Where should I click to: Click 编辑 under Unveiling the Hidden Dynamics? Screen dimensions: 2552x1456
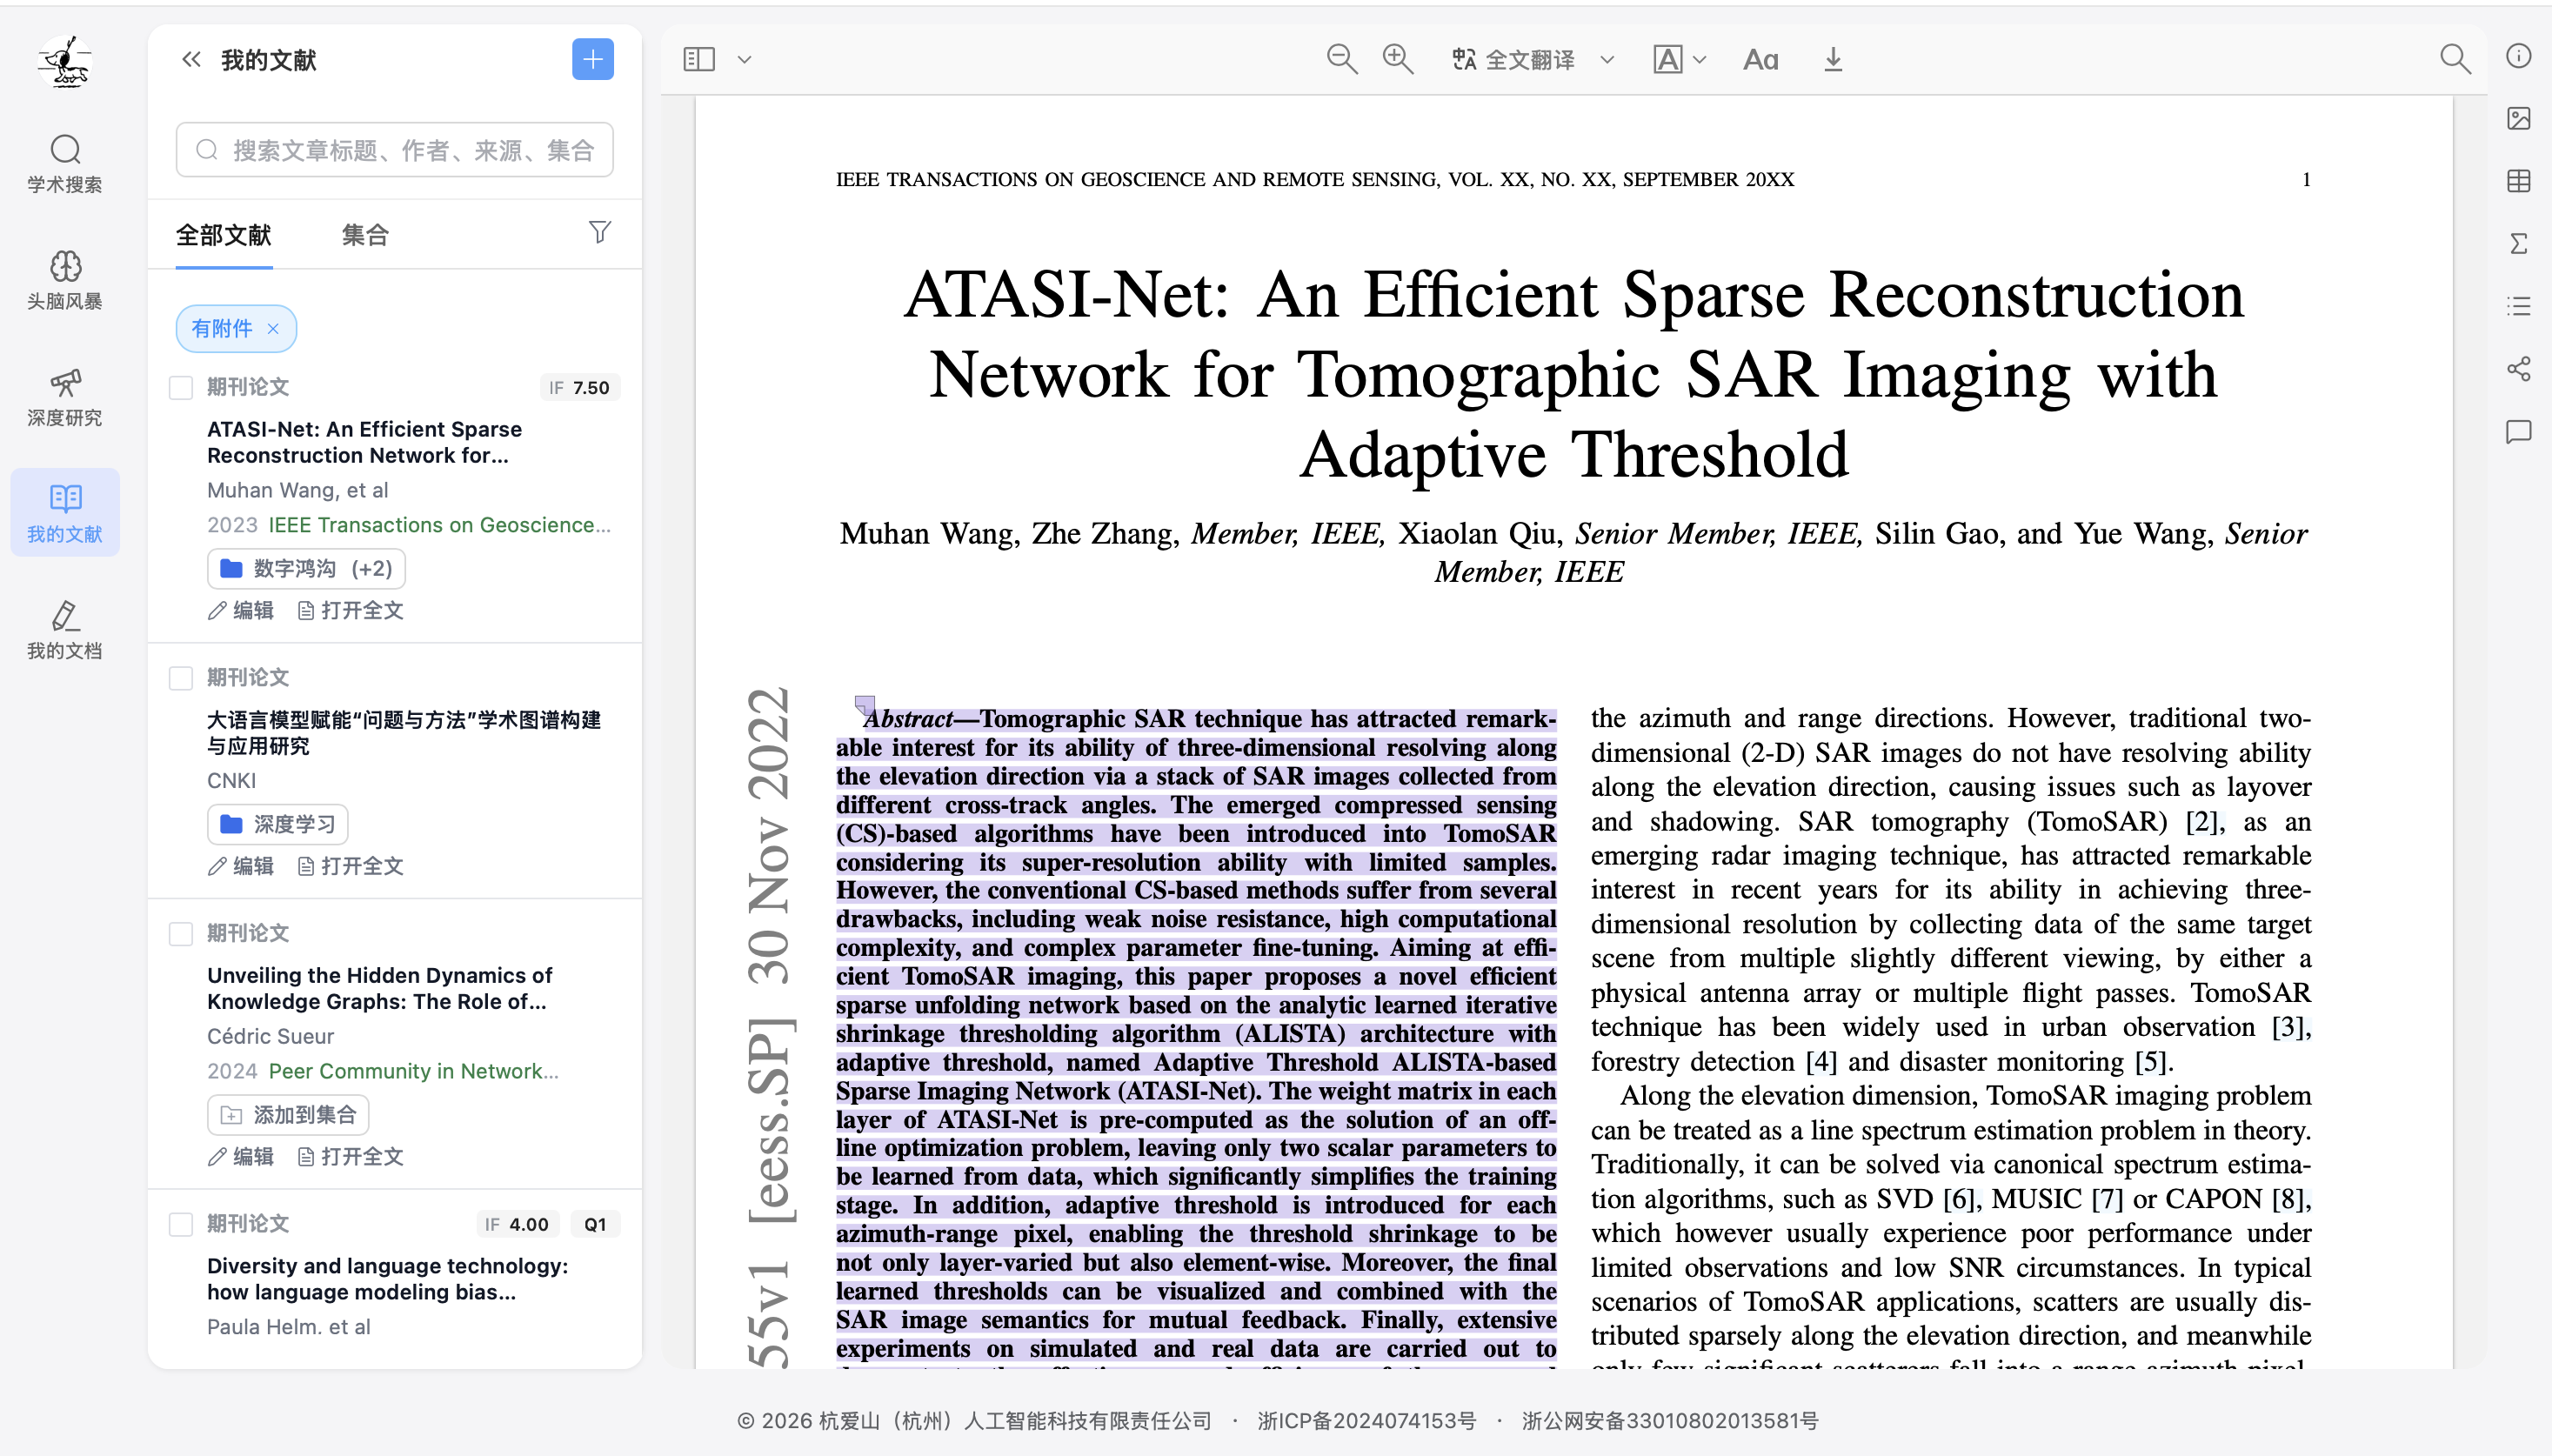(241, 1157)
